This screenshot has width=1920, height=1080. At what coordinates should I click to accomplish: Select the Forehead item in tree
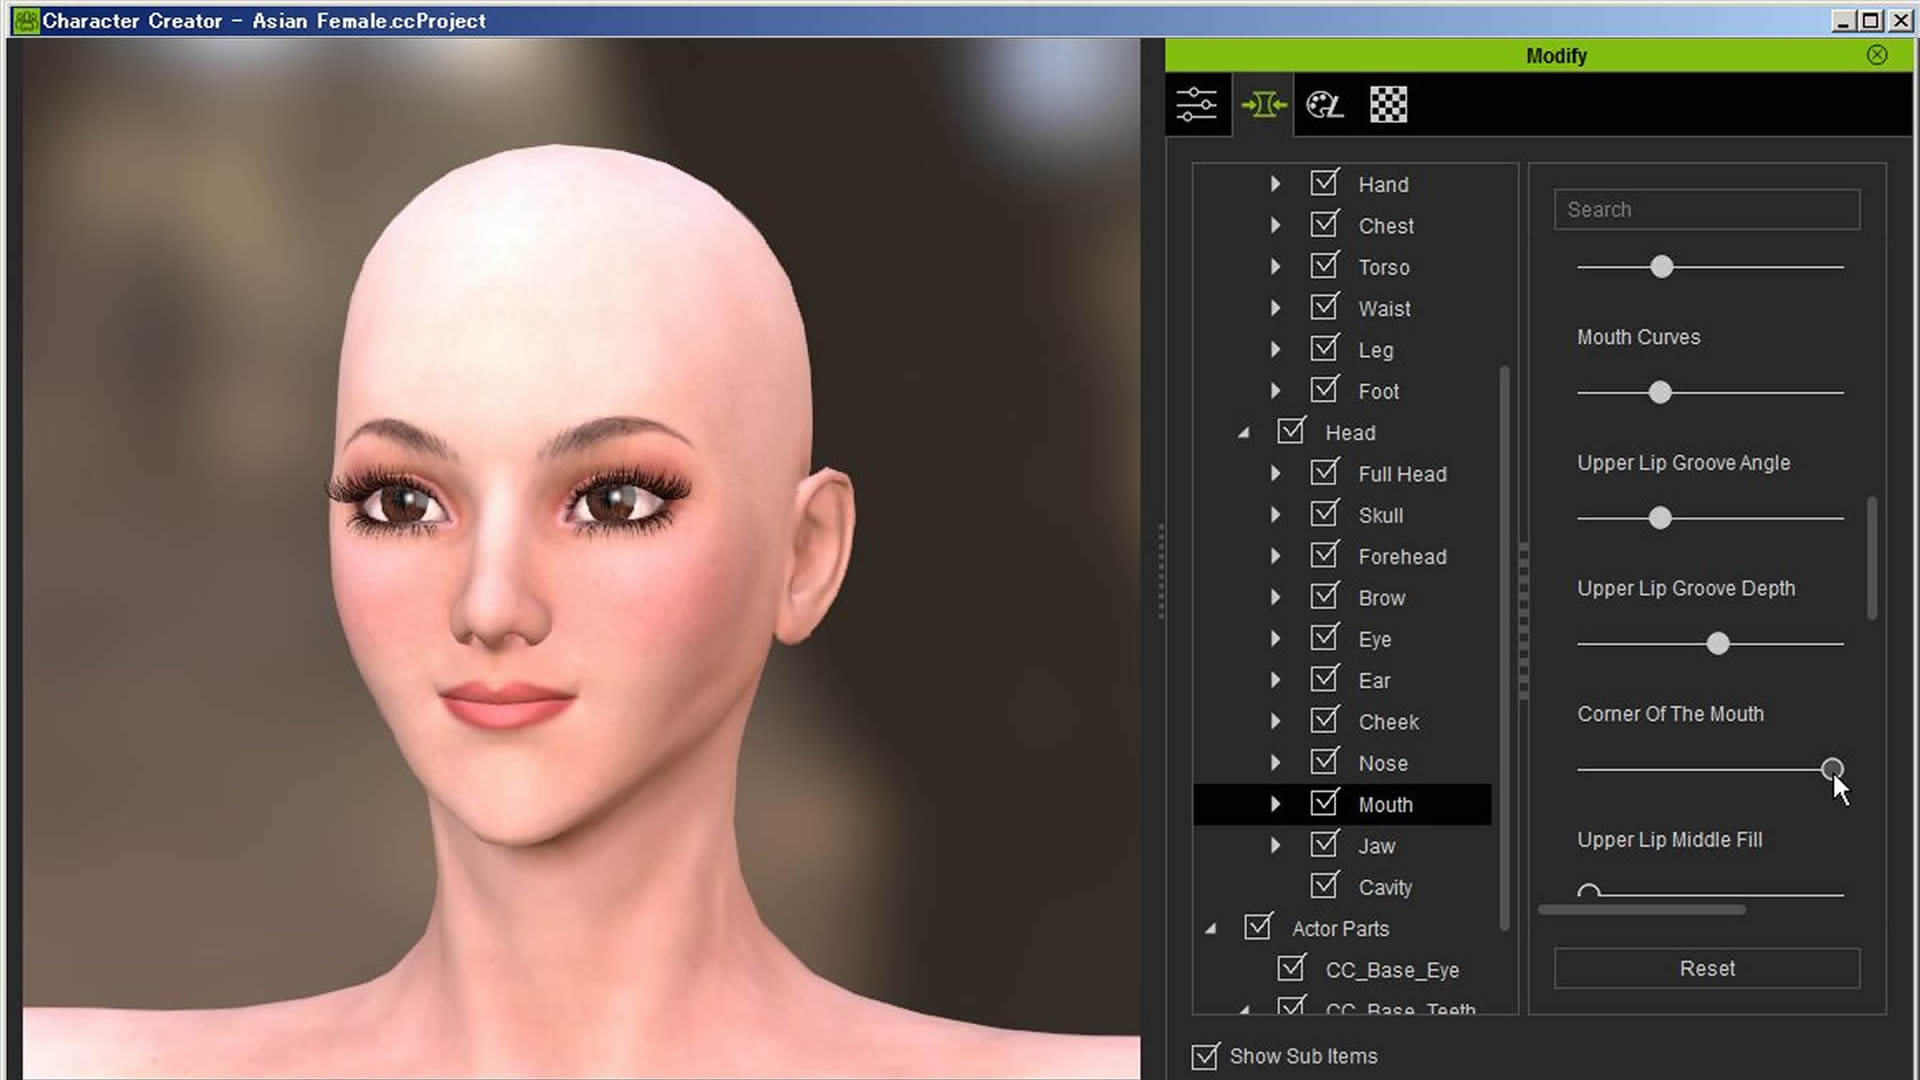[x=1402, y=557]
